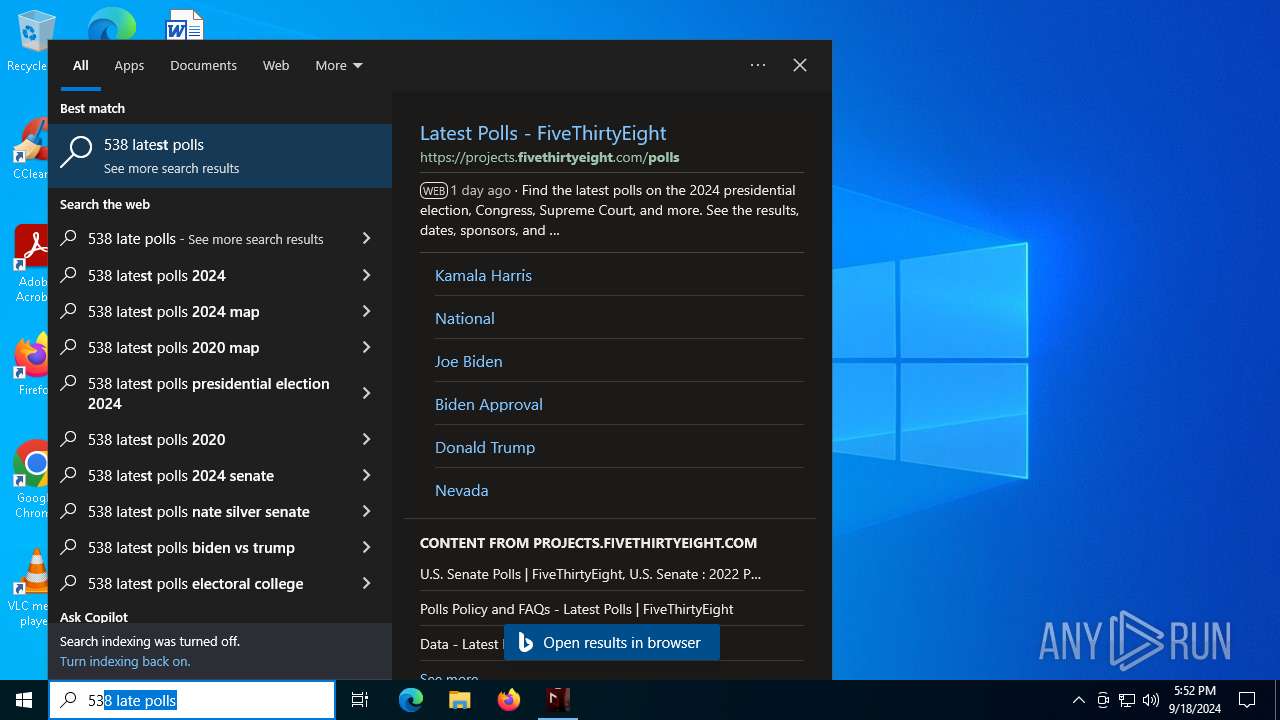Screen dimensions: 1280x720
Task: Select suggestion '538 latest polls electoral college'
Action: click(x=196, y=583)
